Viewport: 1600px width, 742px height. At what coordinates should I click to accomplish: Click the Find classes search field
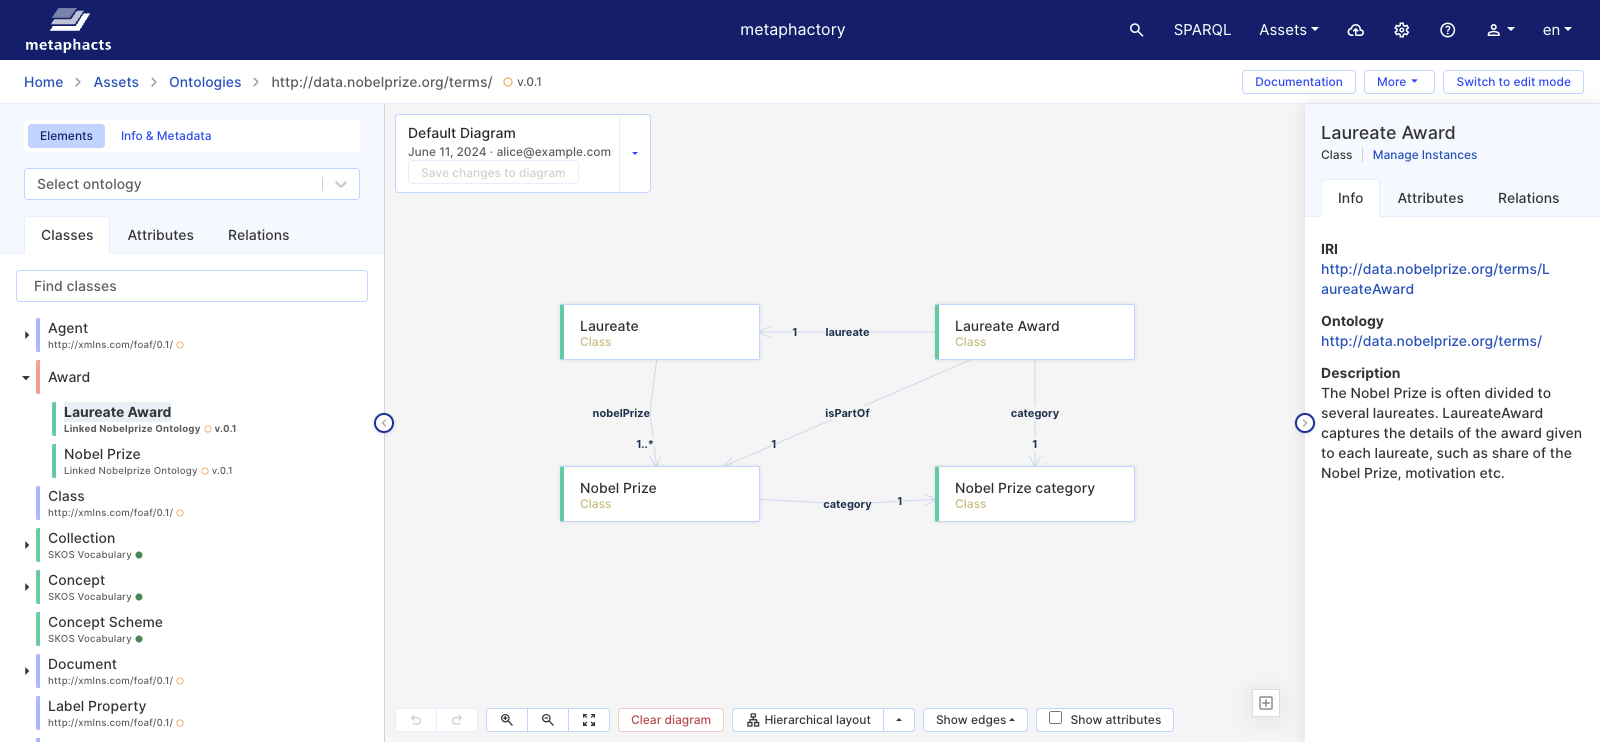192,286
